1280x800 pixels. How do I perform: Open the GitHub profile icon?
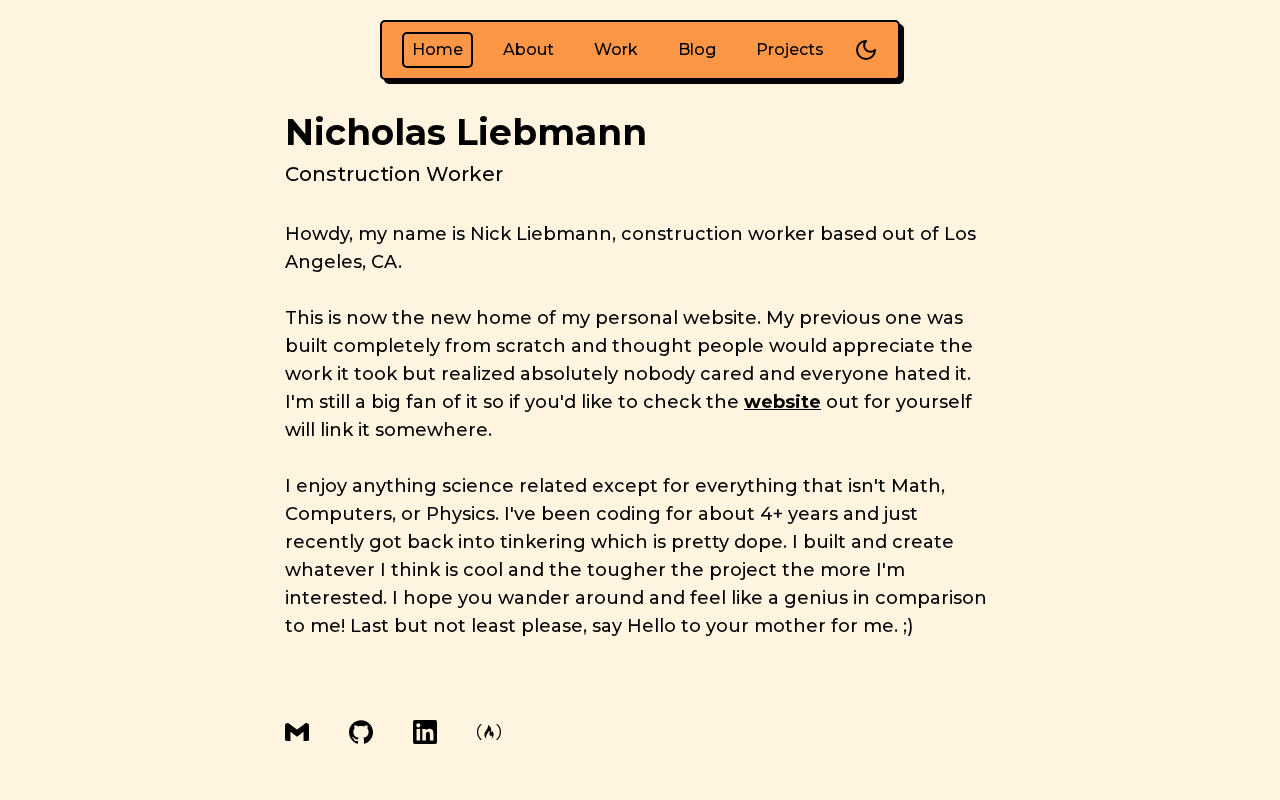tap(361, 732)
